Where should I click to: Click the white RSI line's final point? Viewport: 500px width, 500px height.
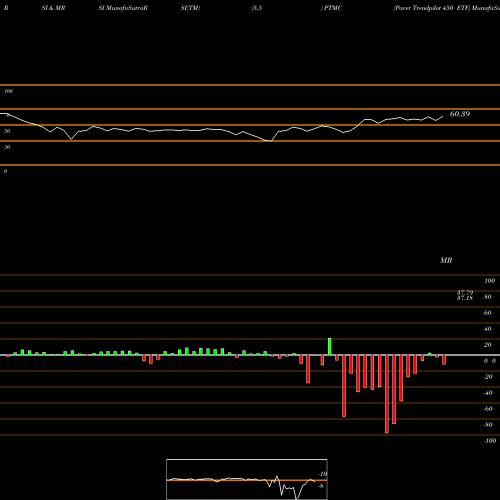(x=443, y=117)
